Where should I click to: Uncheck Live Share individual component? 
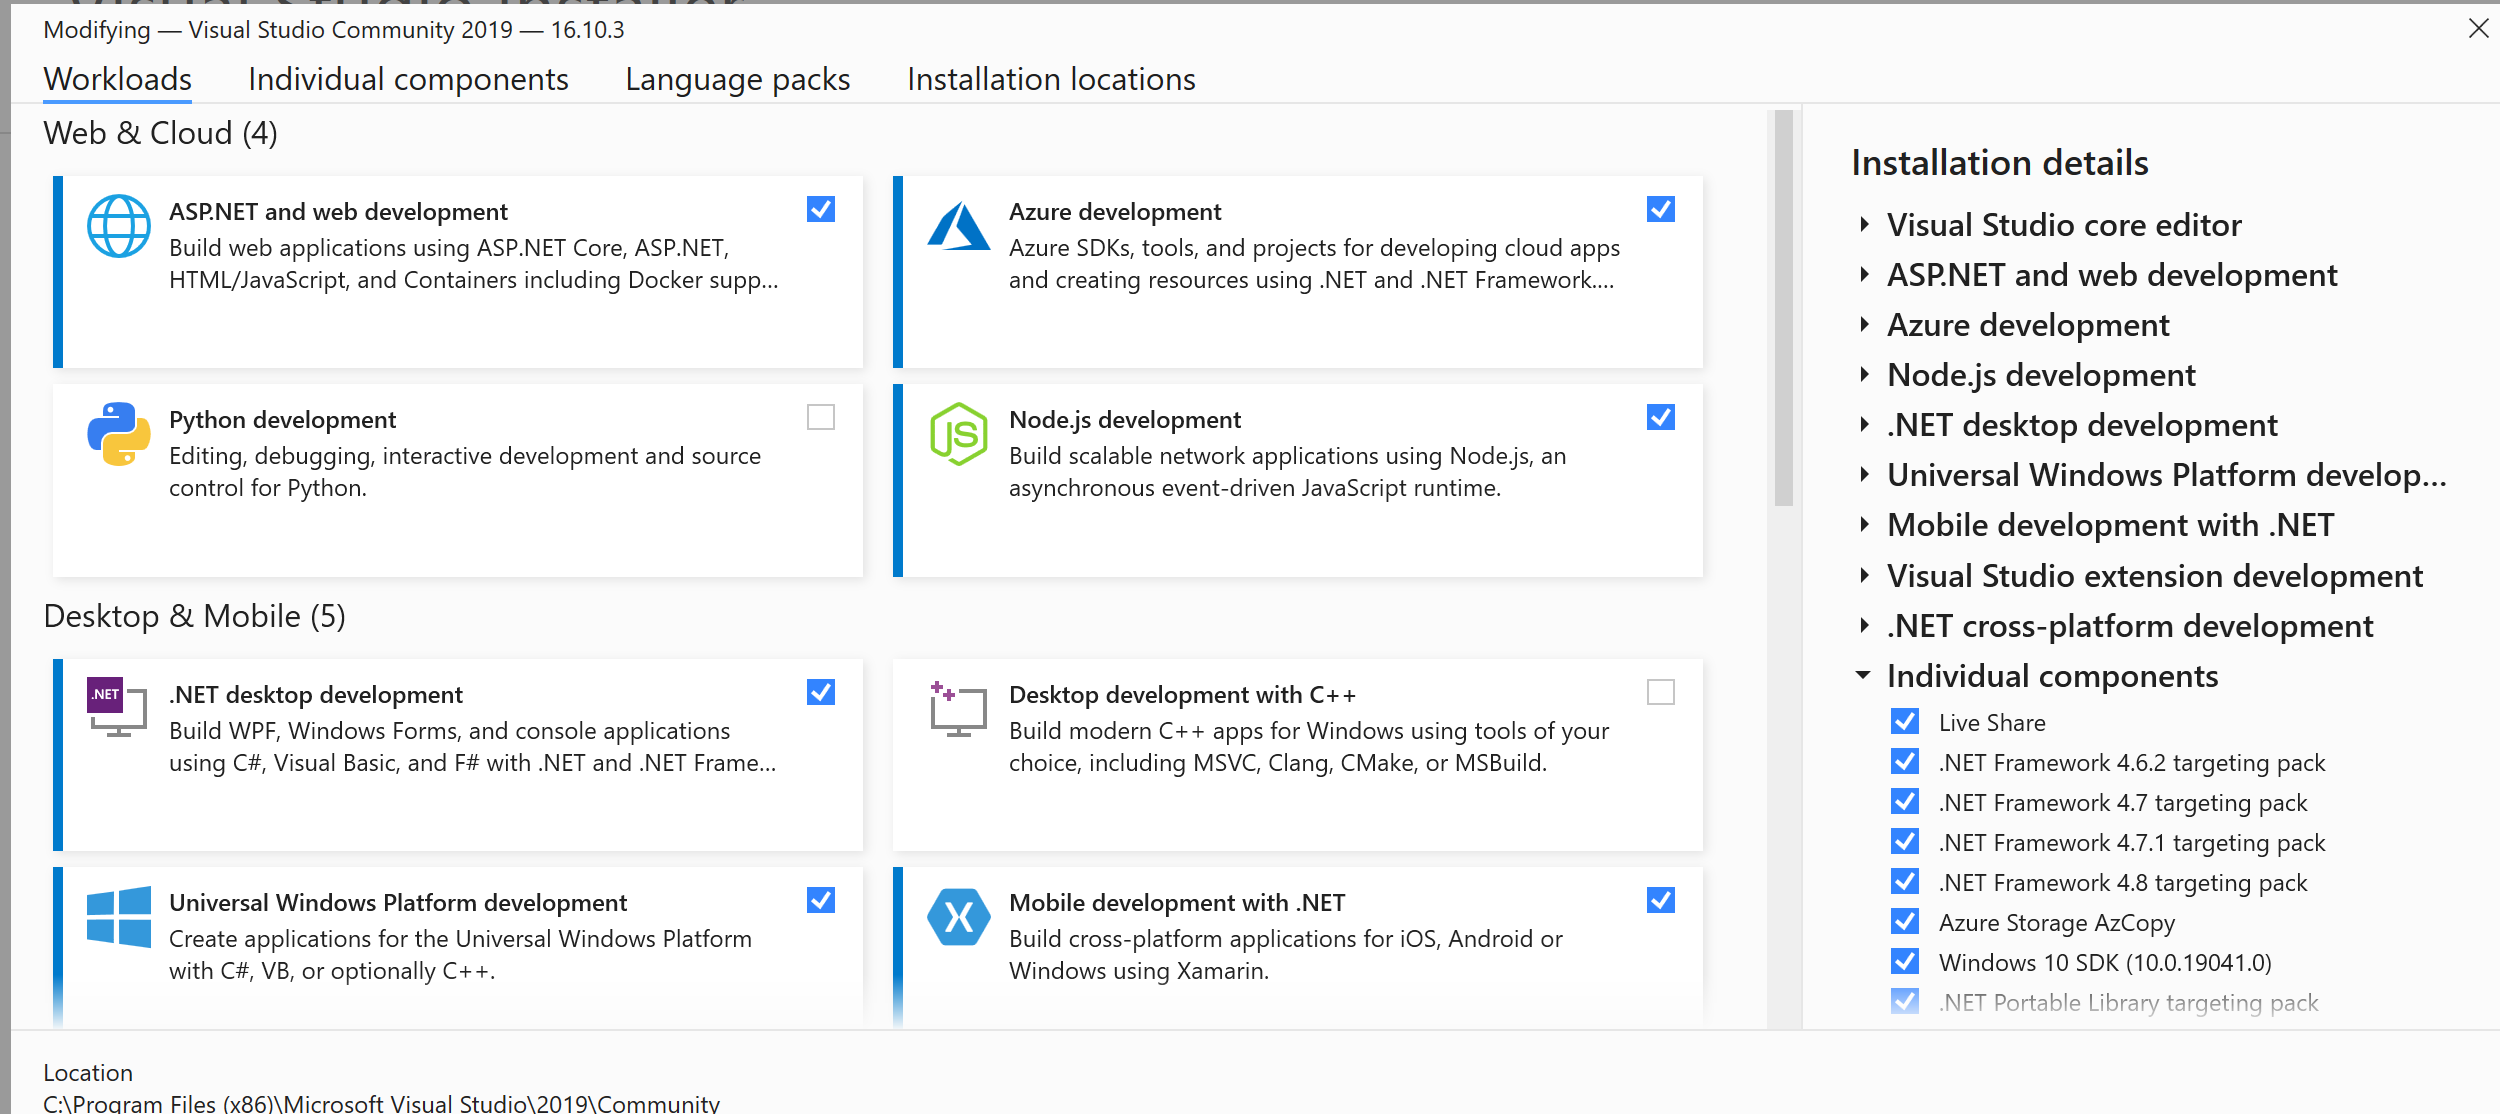tap(1905, 722)
